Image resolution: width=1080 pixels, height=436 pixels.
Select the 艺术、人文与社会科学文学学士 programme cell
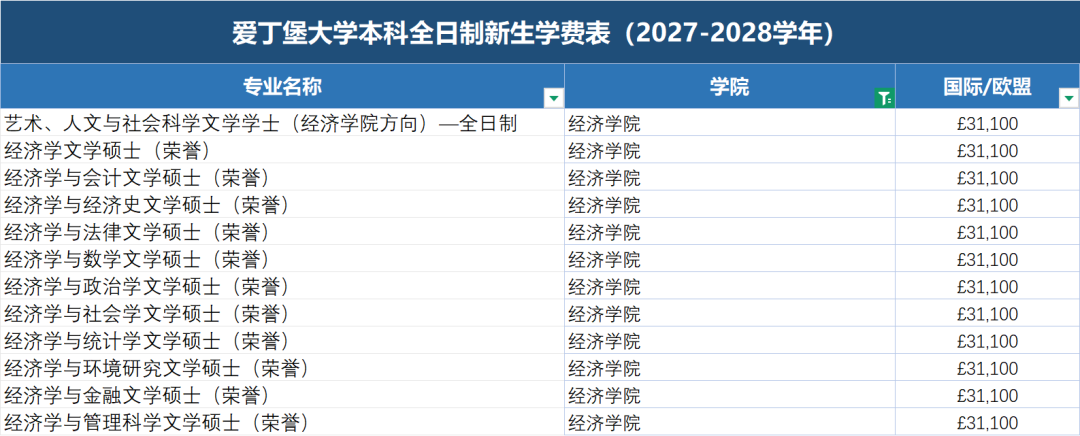(x=282, y=123)
